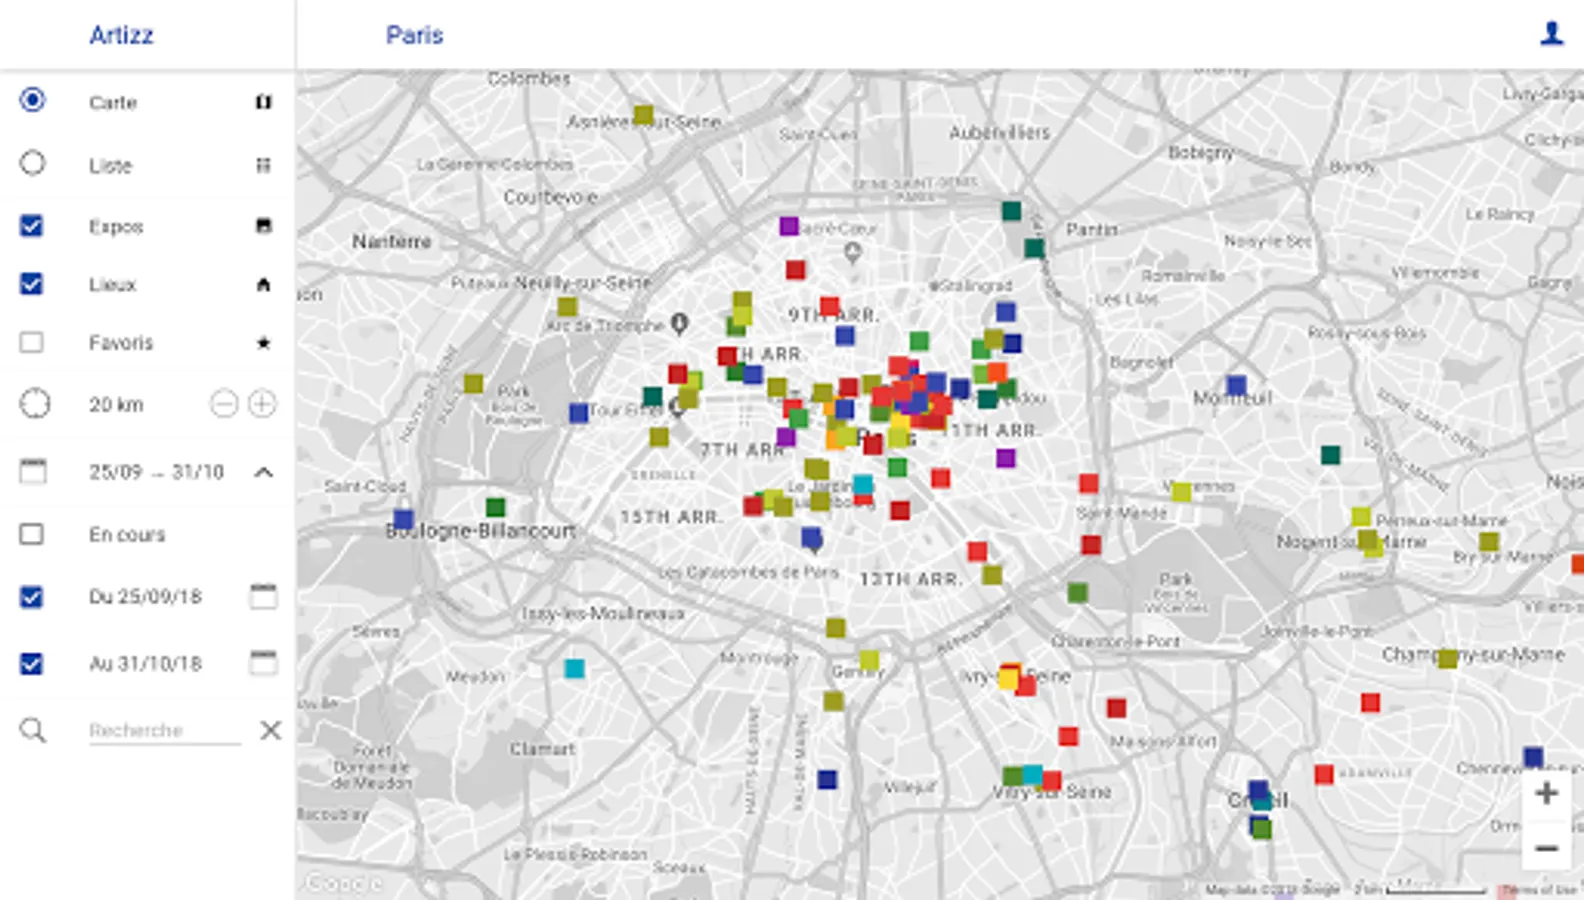Click the Google logo on the map
The height and width of the screenshot is (900, 1584).
[x=343, y=883]
